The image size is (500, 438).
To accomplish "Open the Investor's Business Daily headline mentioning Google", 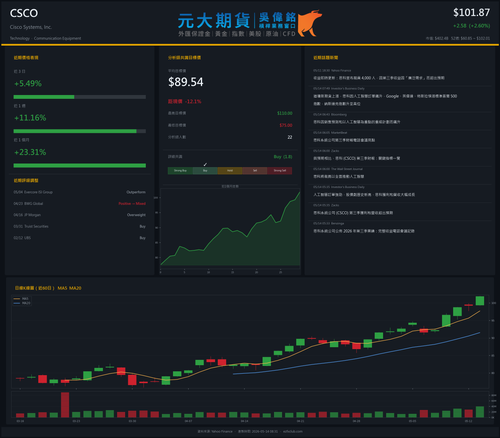I will 385,100.
